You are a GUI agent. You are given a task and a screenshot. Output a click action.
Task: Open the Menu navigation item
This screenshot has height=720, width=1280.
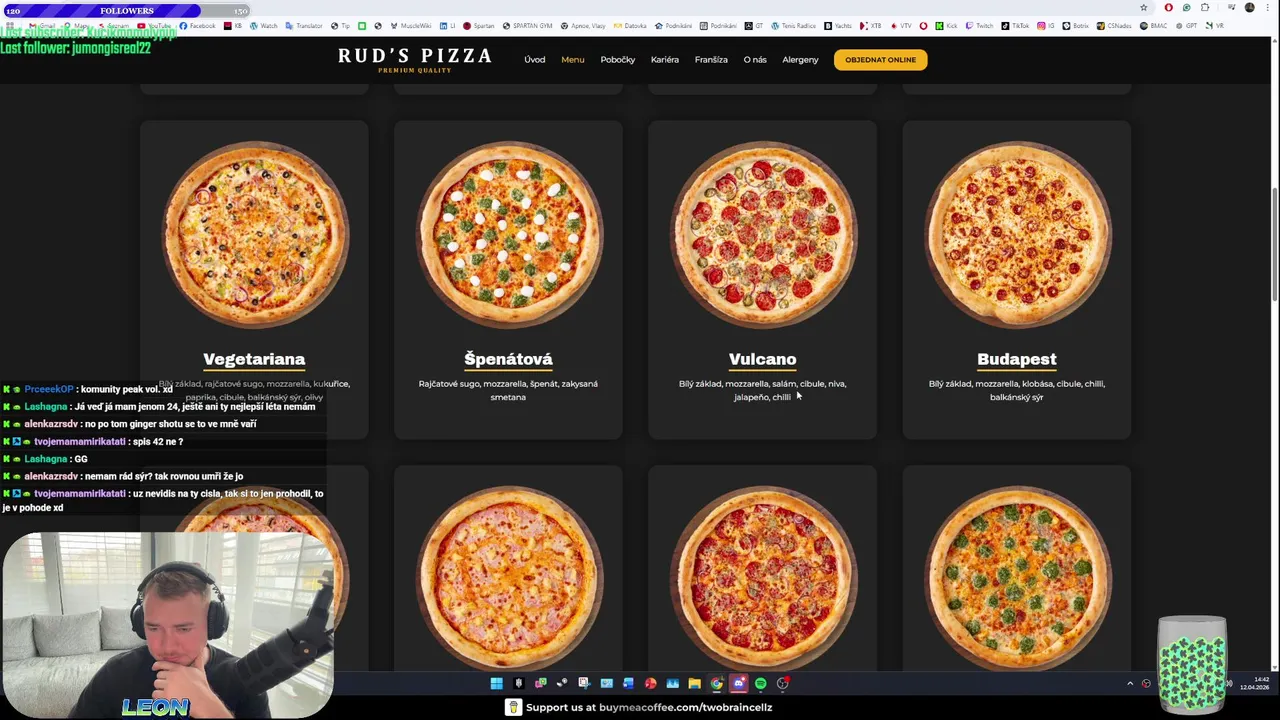click(573, 60)
